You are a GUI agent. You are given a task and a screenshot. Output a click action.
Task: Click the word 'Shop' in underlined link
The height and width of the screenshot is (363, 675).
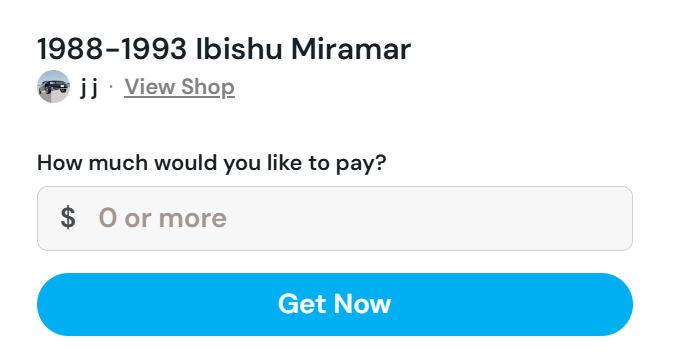tap(207, 88)
